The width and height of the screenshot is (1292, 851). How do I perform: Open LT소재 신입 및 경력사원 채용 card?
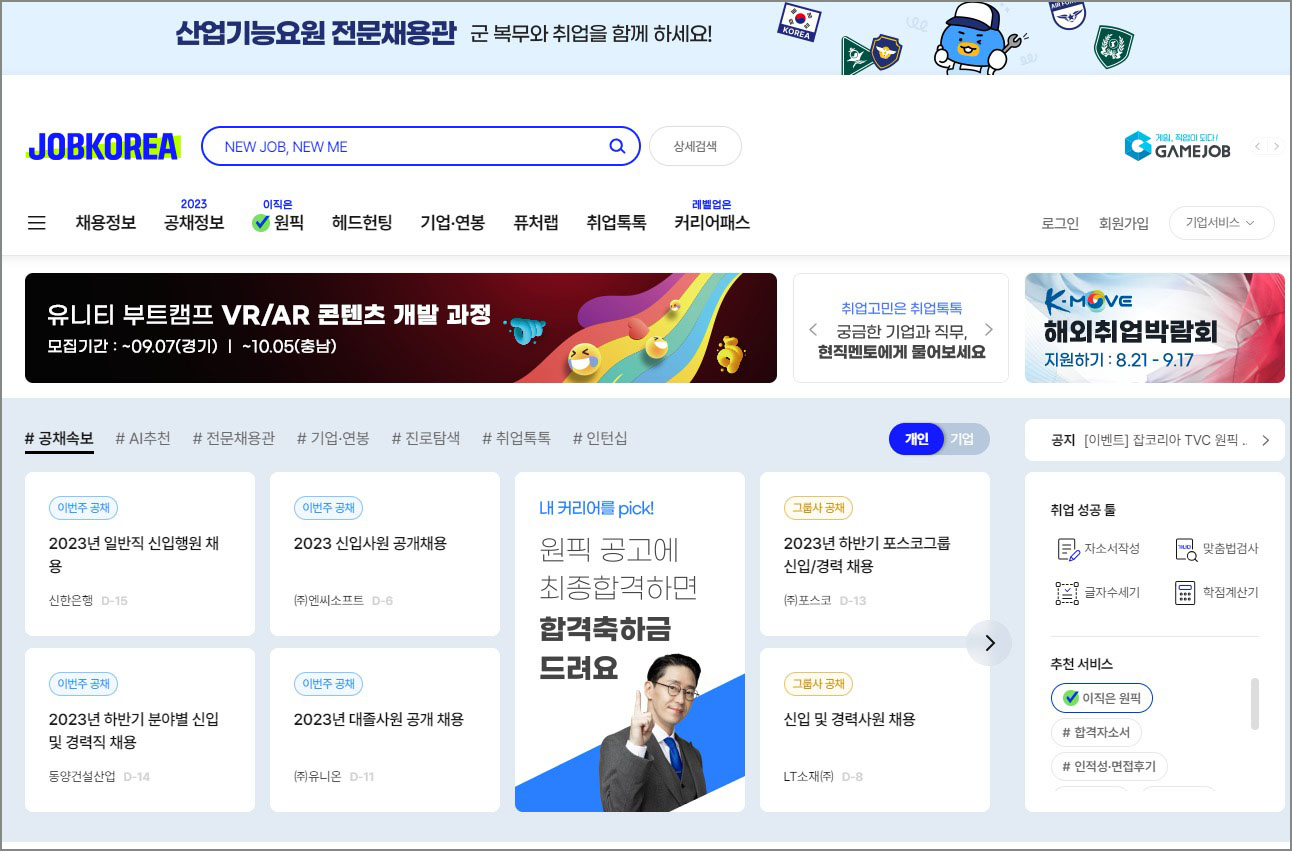coord(875,730)
